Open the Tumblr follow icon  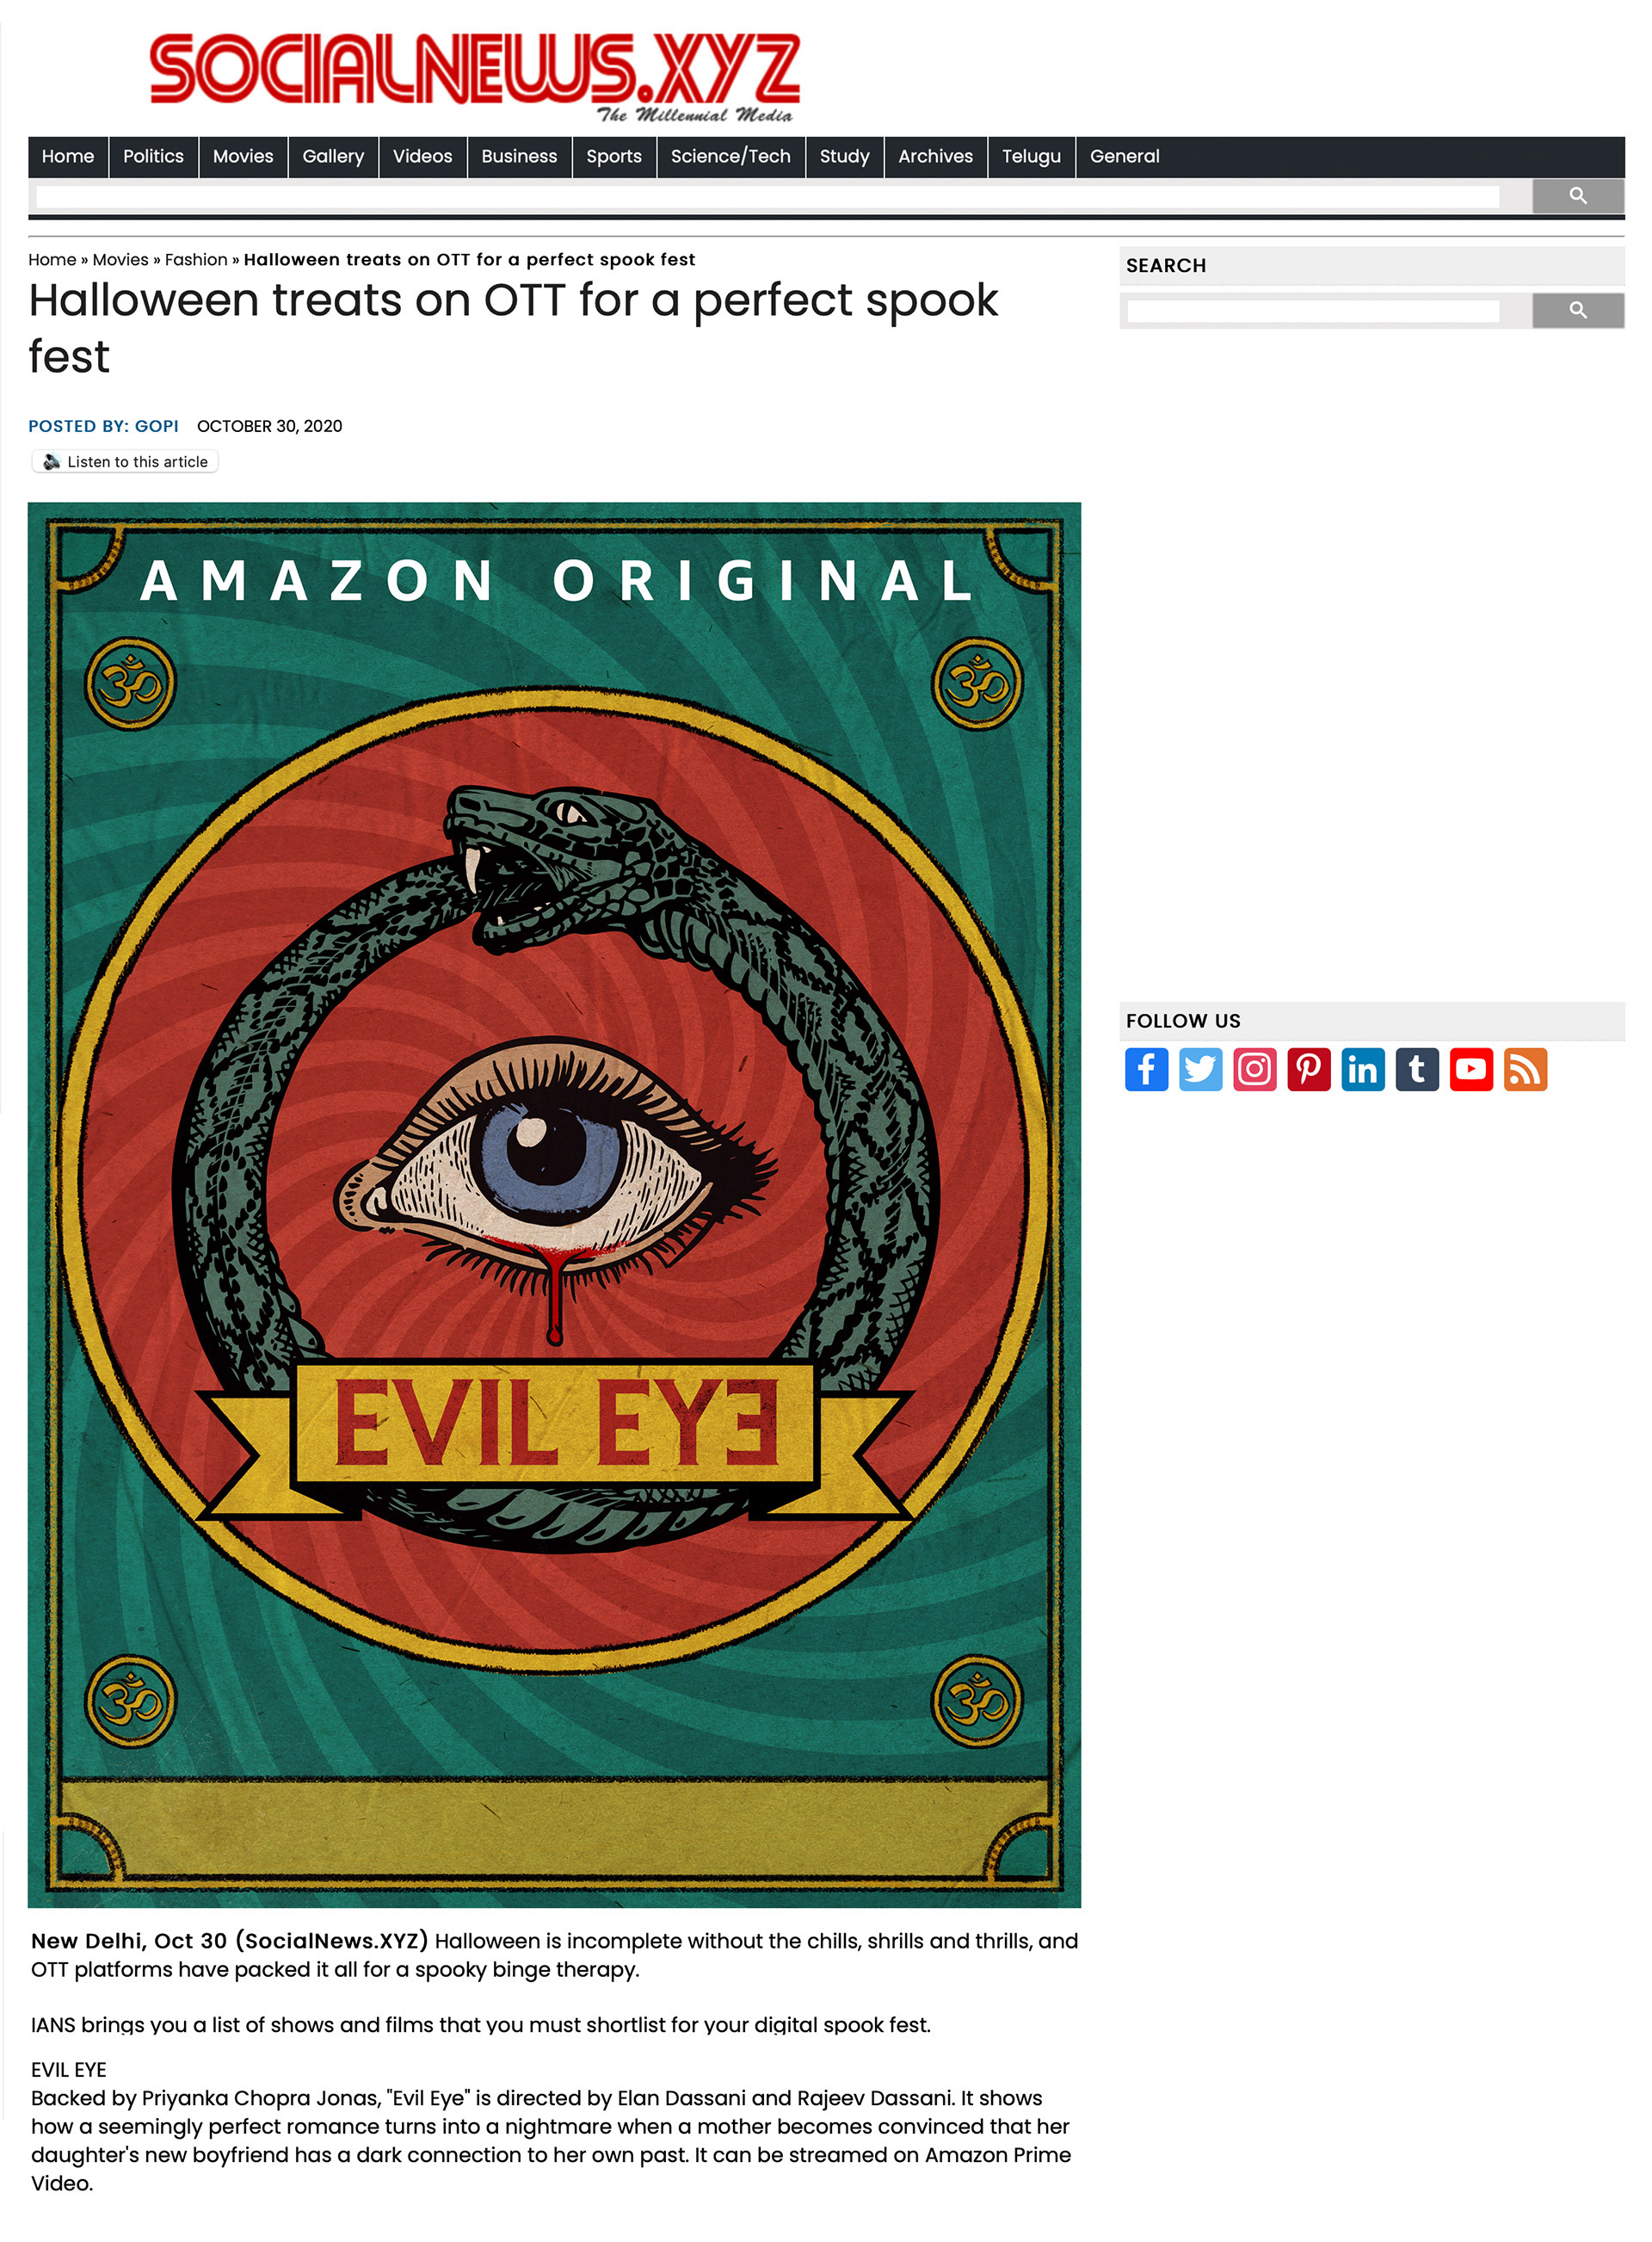[1417, 1069]
